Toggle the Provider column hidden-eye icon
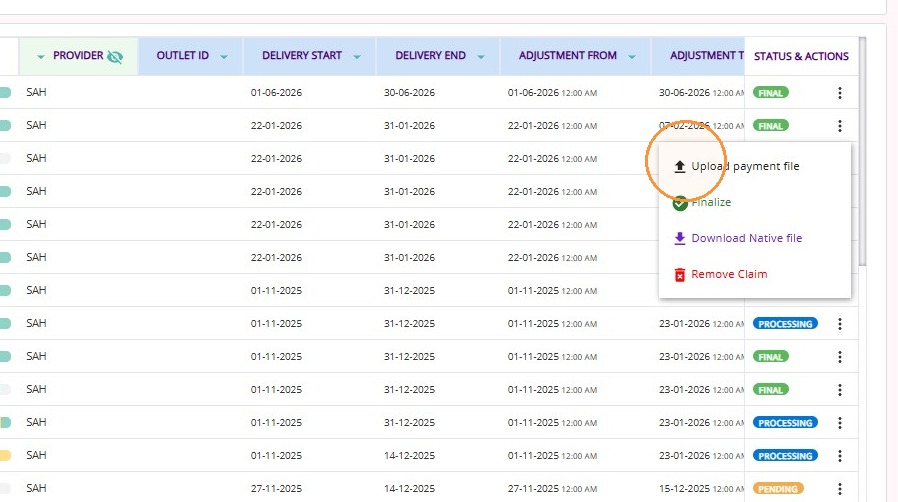 115,56
